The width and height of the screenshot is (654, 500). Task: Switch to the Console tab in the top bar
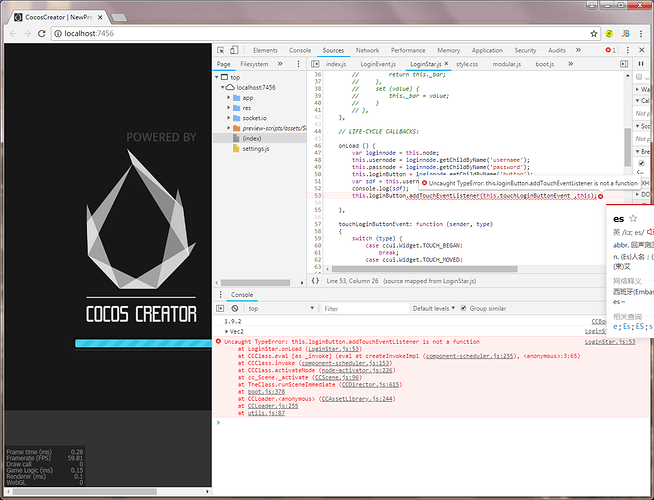coord(300,50)
